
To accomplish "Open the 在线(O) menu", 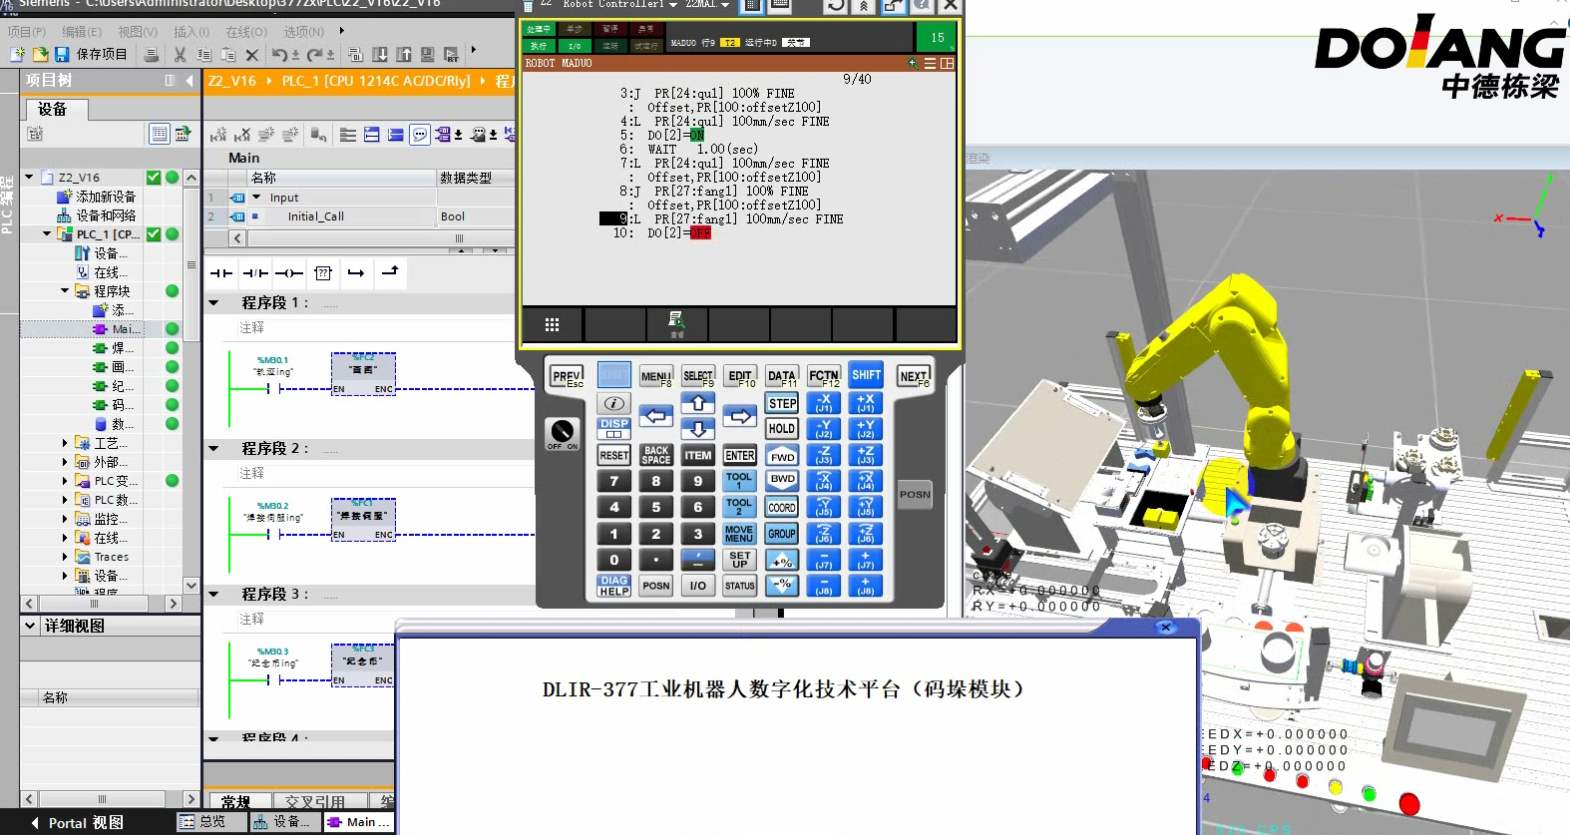I will [246, 32].
